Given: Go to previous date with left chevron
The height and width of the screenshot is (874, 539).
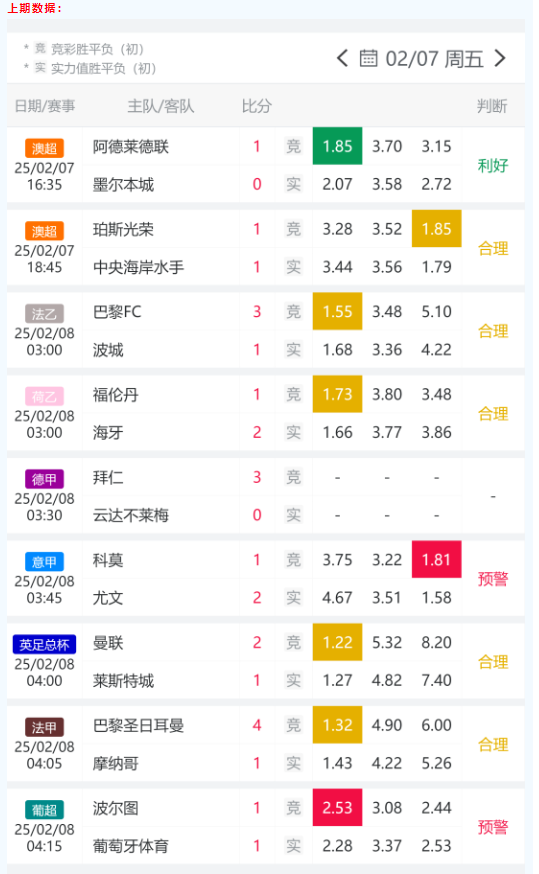Looking at the screenshot, I should click(342, 58).
